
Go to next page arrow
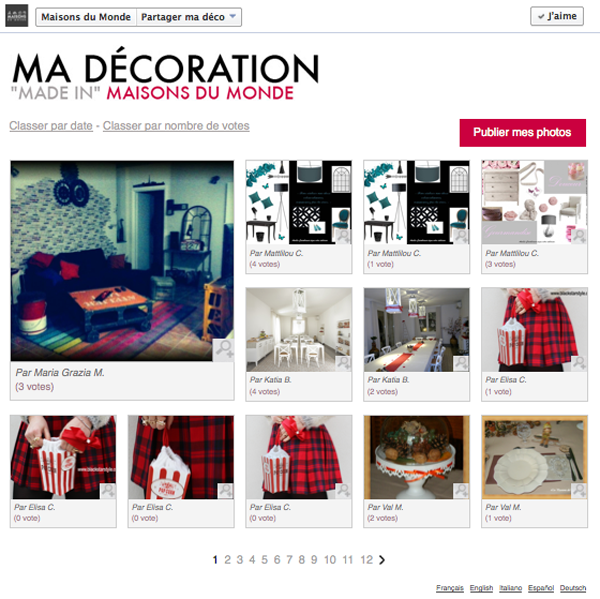(382, 560)
